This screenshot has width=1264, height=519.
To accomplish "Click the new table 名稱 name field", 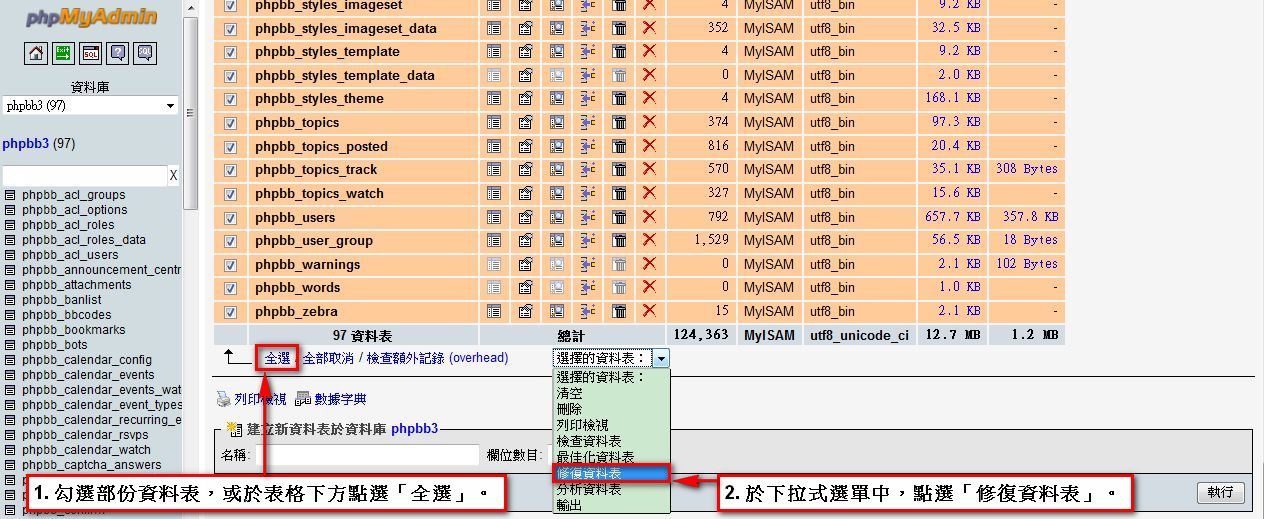I will point(374,456).
